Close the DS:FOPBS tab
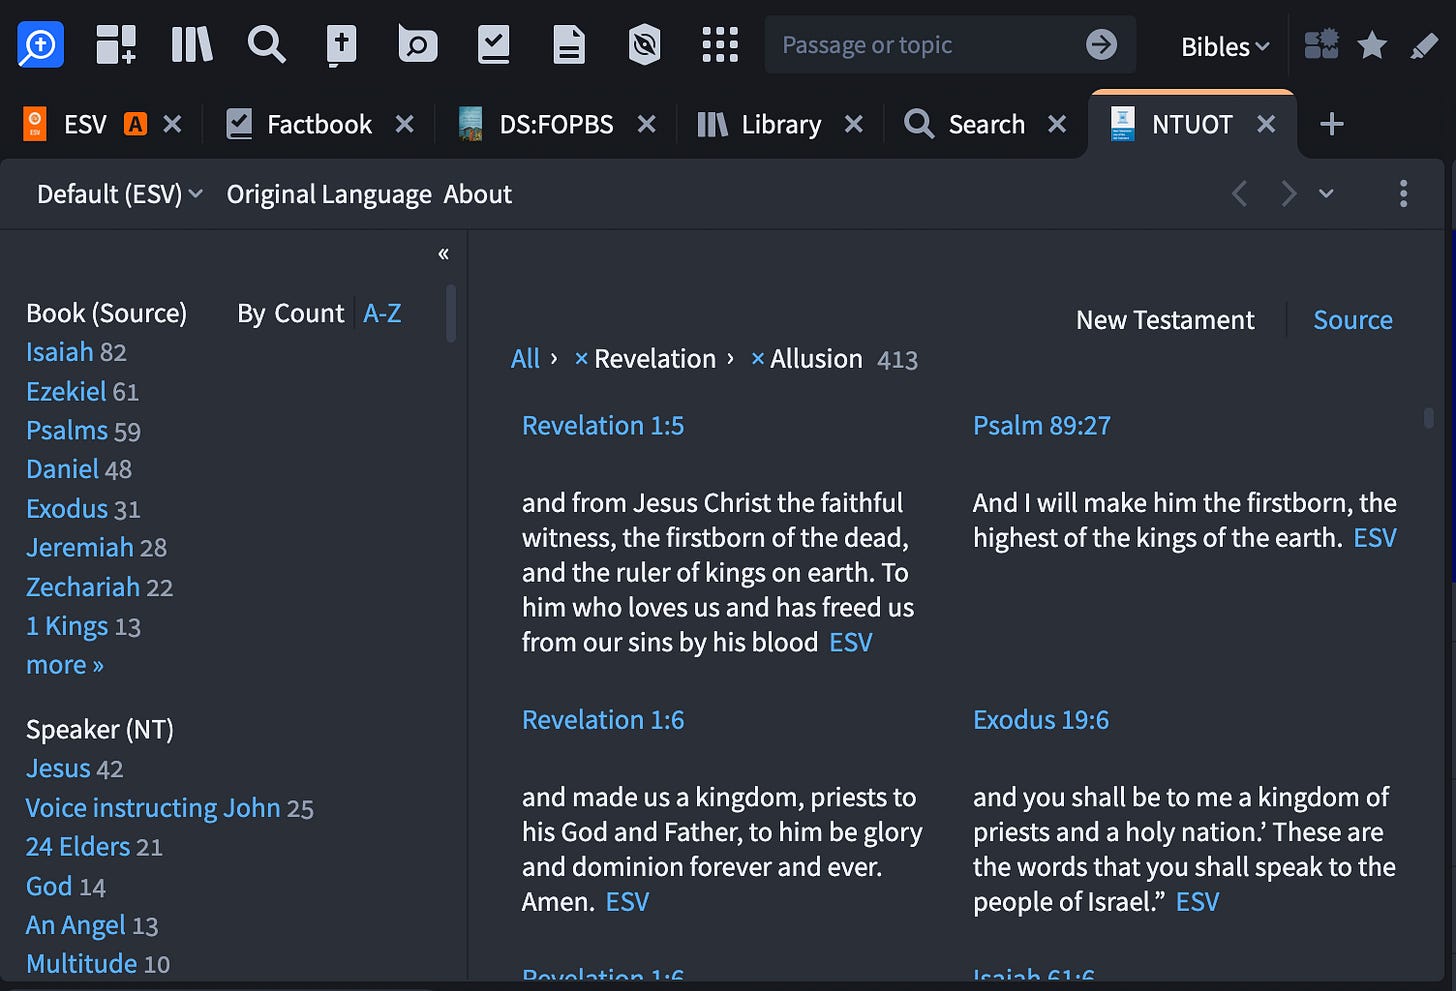Image resolution: width=1456 pixels, height=991 pixels. click(647, 124)
